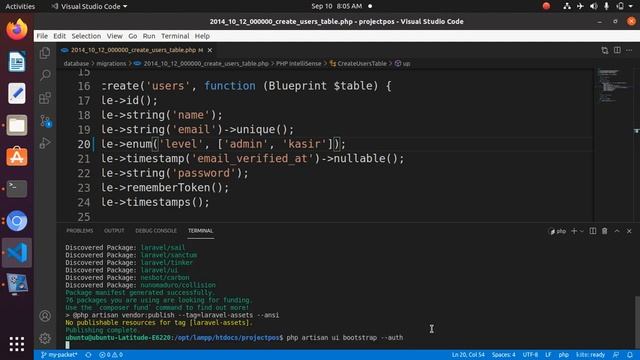Image resolution: width=640 pixels, height=360 pixels.
Task: Open the Edit menu
Action: [x=59, y=36]
